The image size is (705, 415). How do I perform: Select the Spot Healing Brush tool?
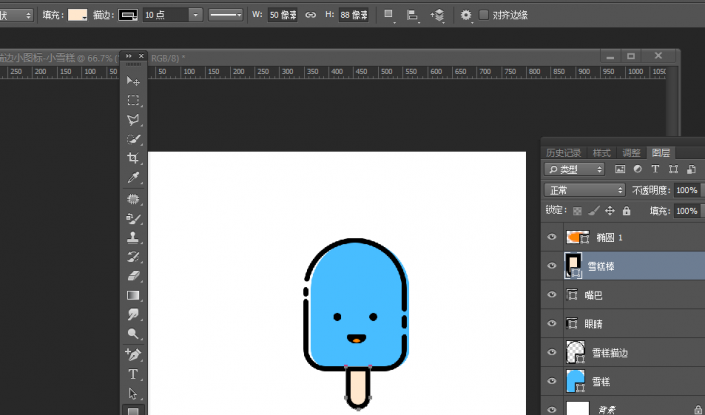coord(133,199)
